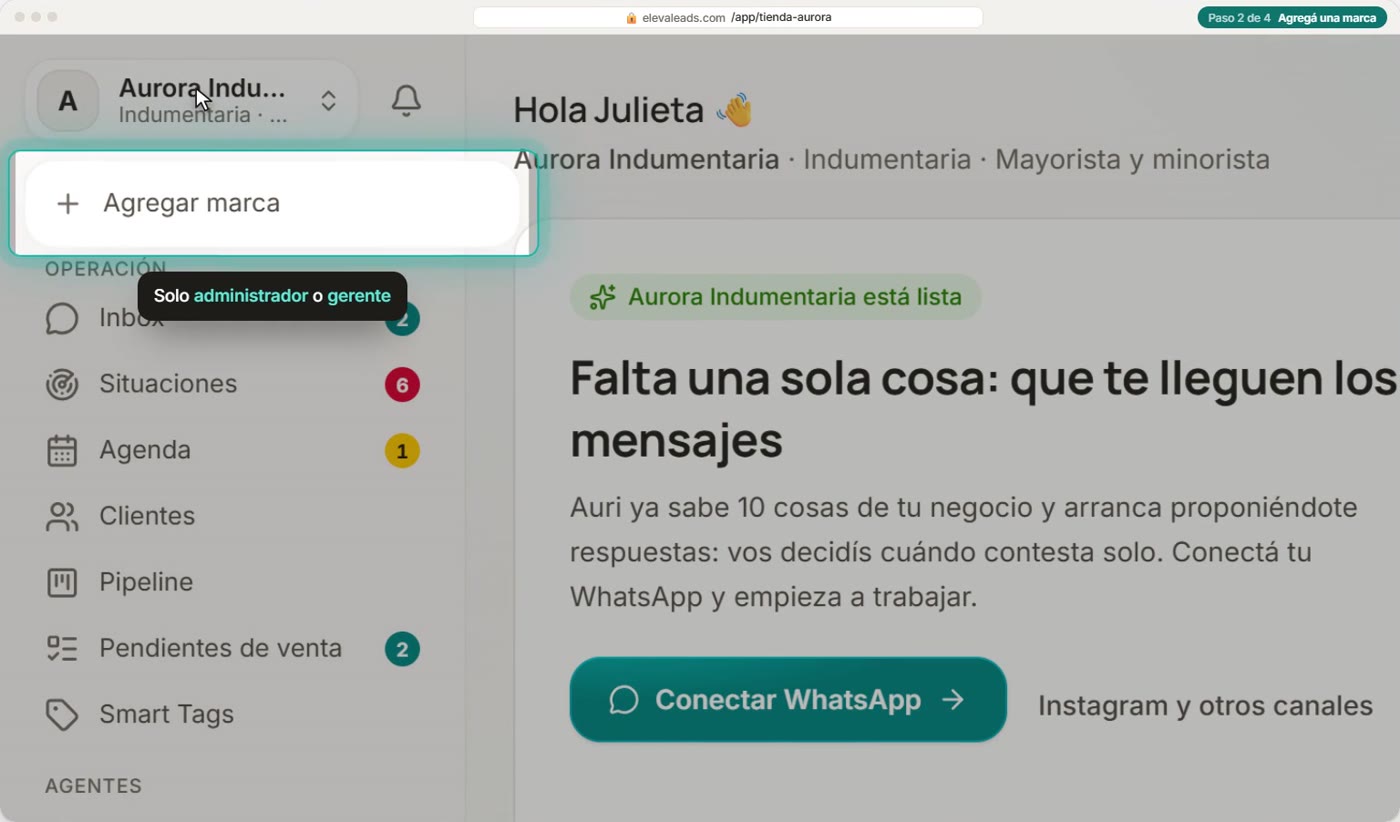This screenshot has height=822, width=1400.
Task: Click the yellow 1 badge on Agenda
Action: point(402,451)
